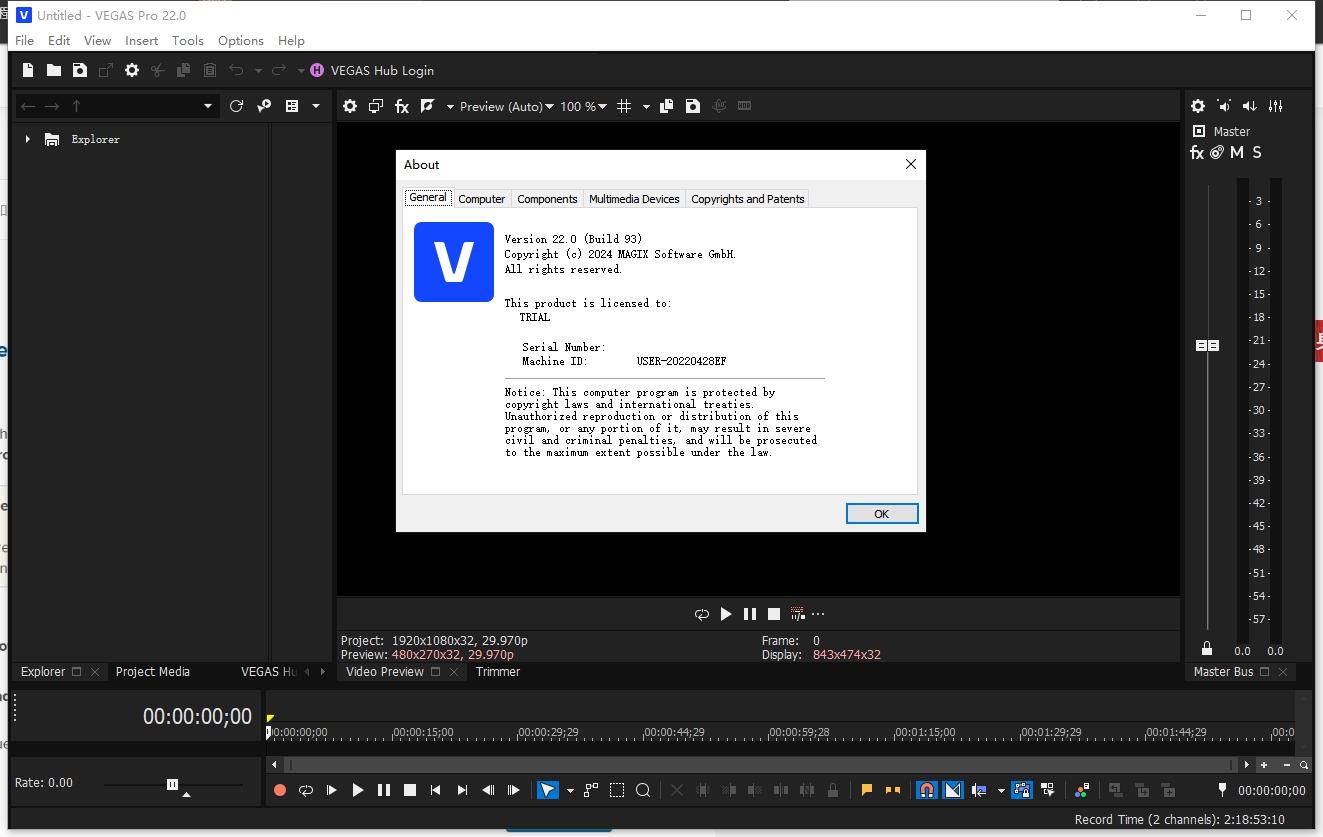Screen dimensions: 1323x837
Task: Open Master Bus FX
Action: click(x=1197, y=153)
